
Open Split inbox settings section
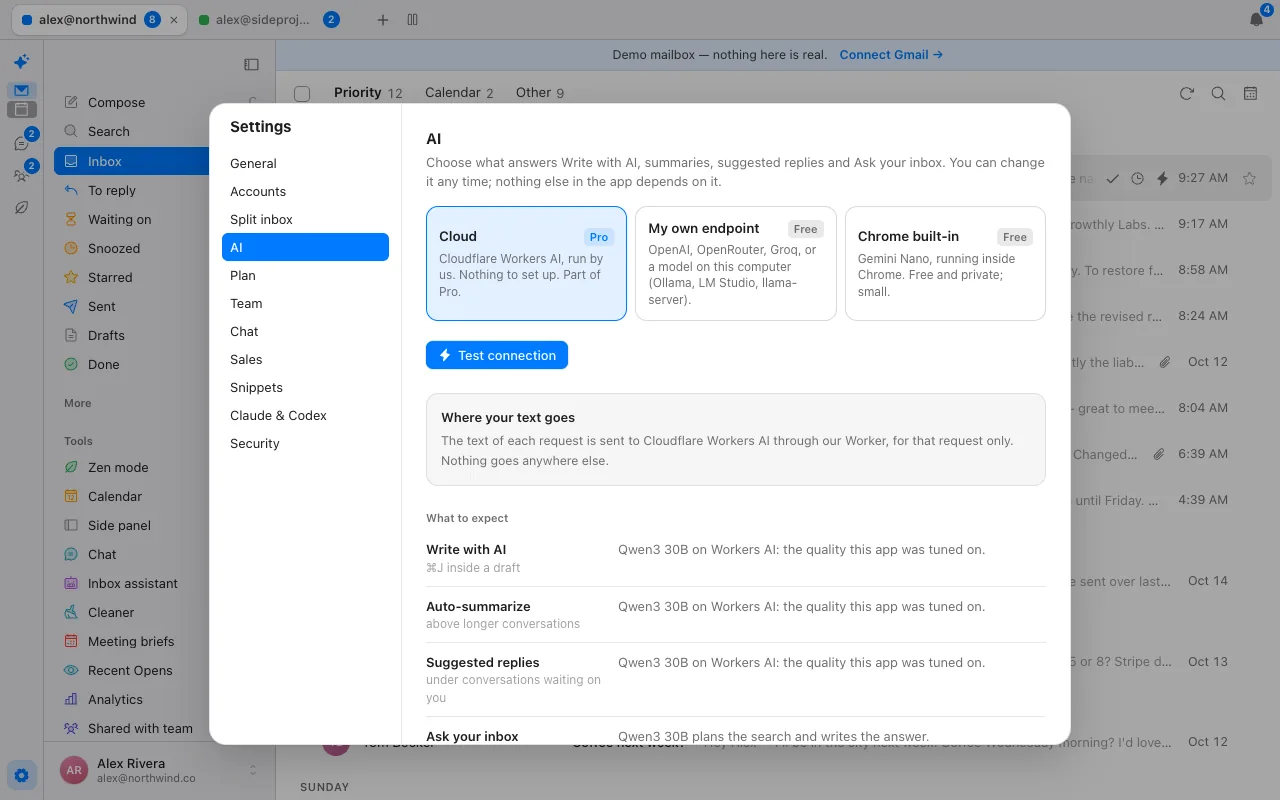click(x=305, y=219)
